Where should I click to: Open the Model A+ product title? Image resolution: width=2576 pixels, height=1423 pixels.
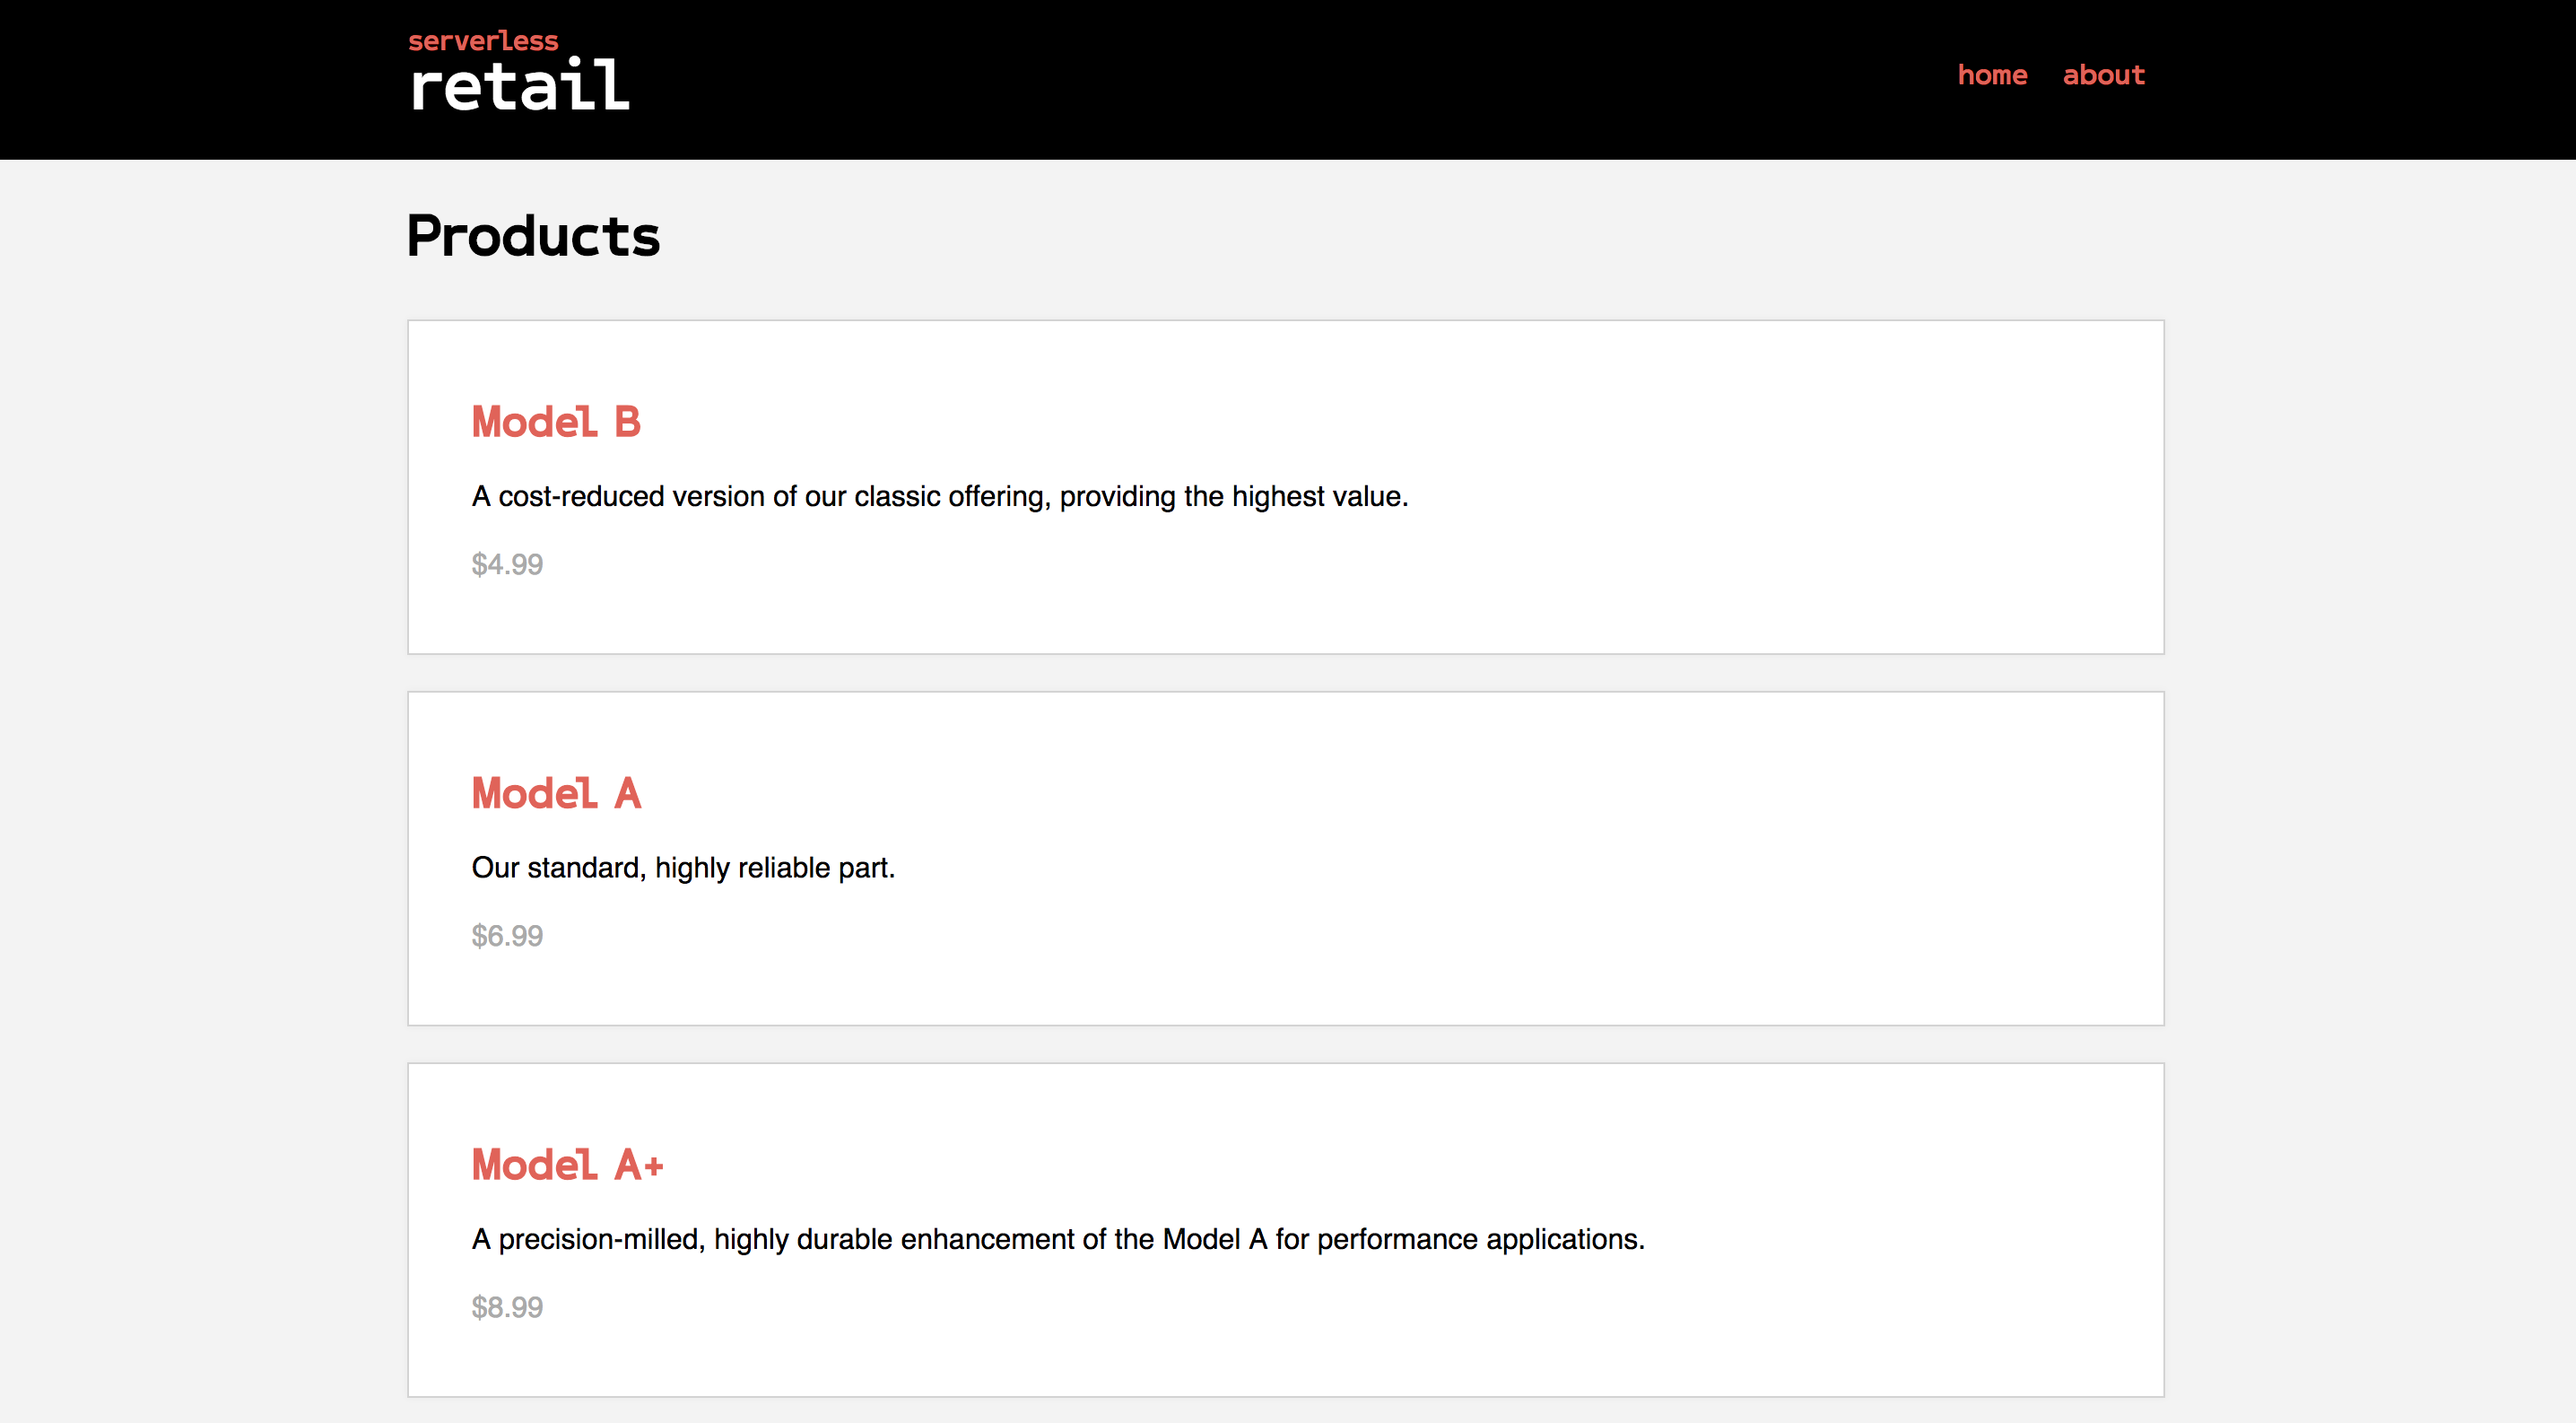567,1165
